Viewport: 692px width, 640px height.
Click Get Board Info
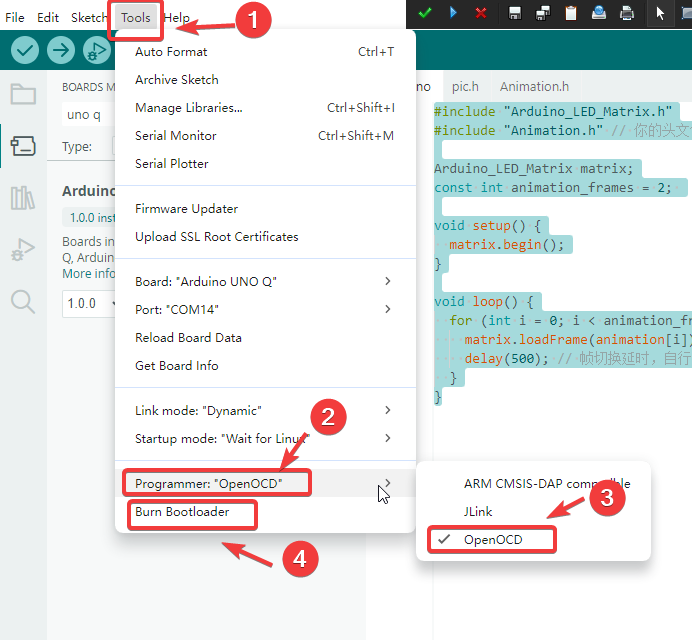click(265, 365)
